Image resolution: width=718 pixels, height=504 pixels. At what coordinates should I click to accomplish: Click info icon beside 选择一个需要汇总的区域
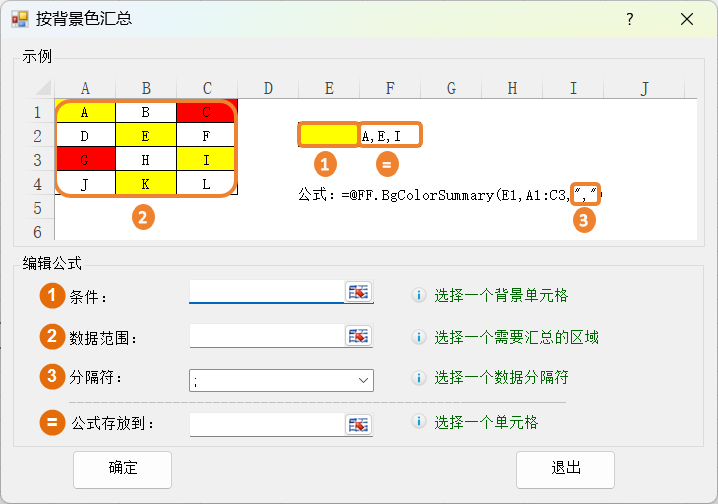[x=419, y=338]
